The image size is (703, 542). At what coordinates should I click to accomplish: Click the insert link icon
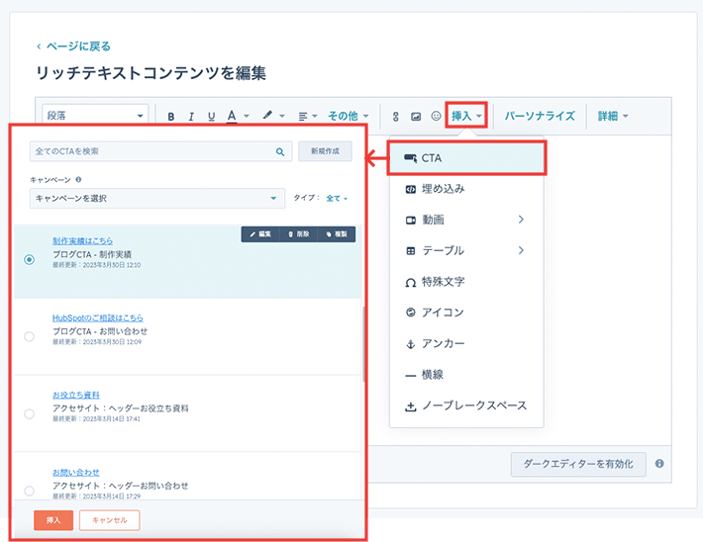395,117
